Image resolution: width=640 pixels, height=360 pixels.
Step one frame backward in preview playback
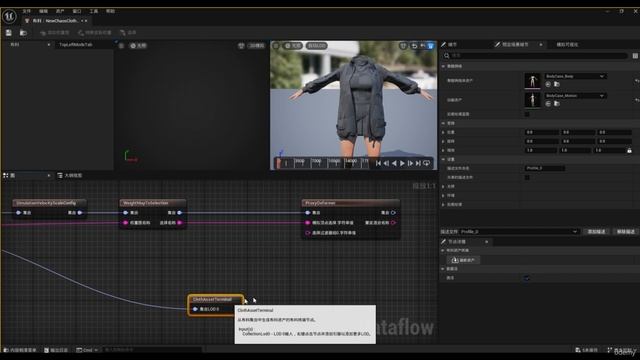click(x=386, y=163)
